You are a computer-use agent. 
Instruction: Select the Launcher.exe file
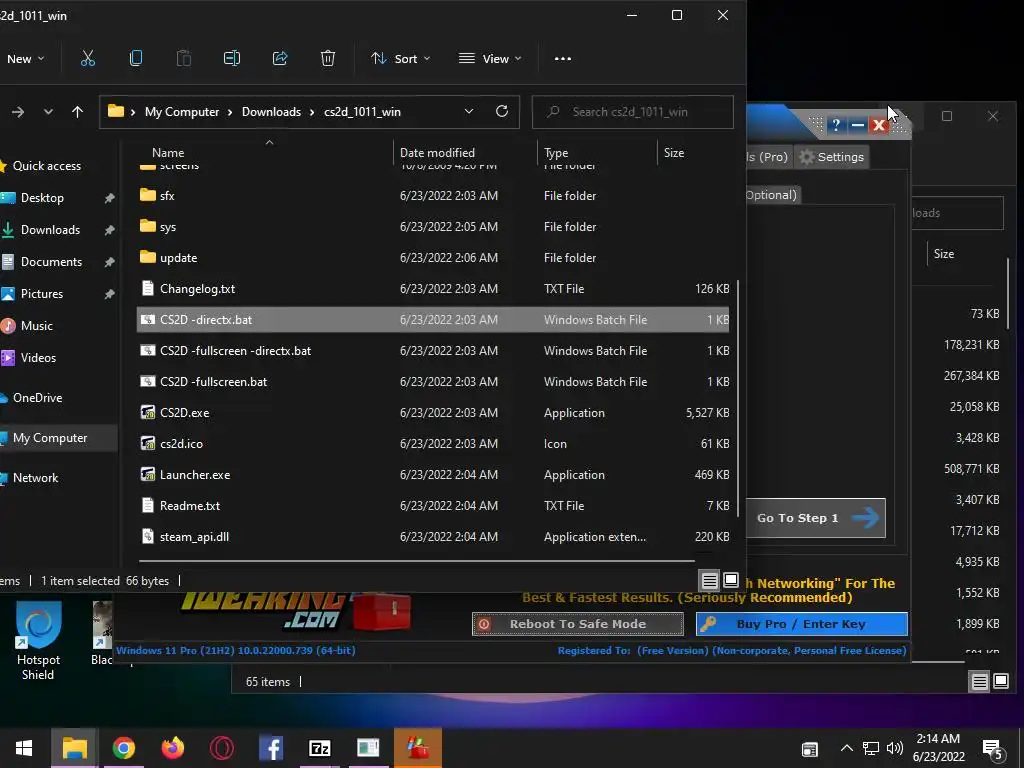click(432, 475)
